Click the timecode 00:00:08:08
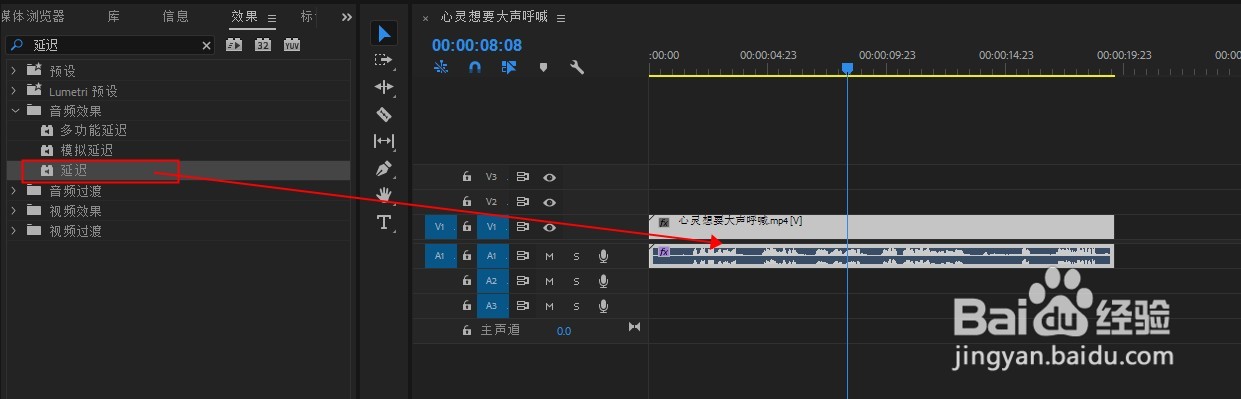This screenshot has height=399, width=1241. coord(477,45)
